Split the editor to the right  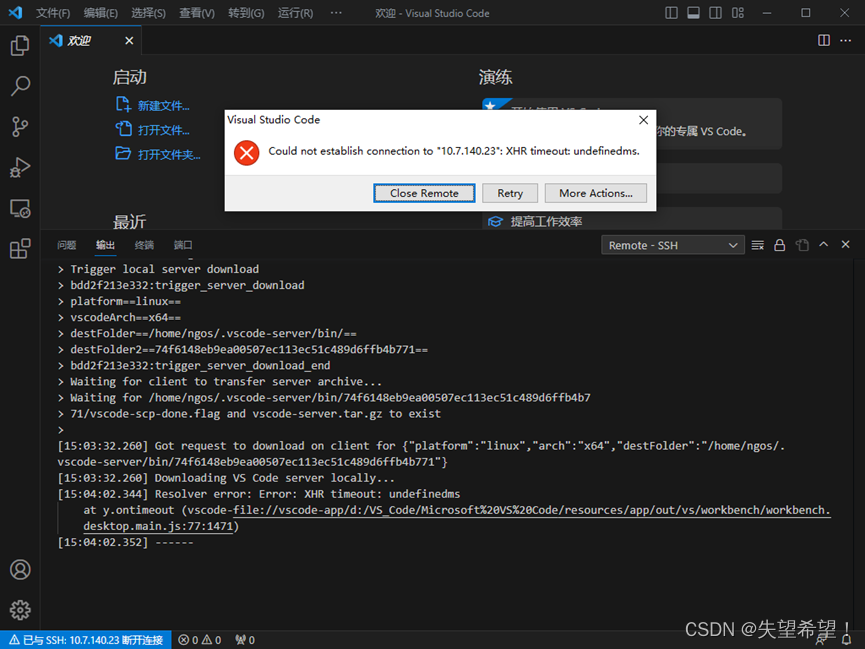tap(824, 40)
